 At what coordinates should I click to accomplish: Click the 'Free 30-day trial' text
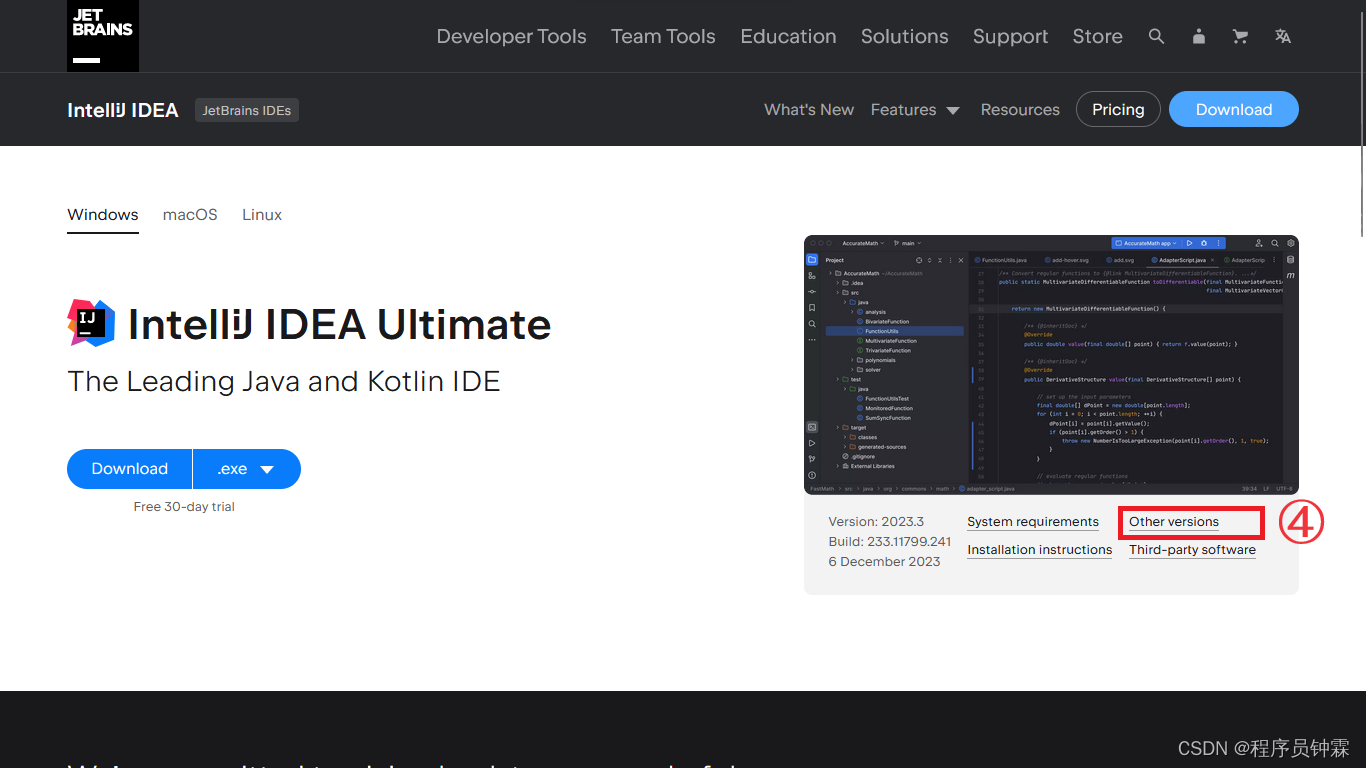pos(184,507)
